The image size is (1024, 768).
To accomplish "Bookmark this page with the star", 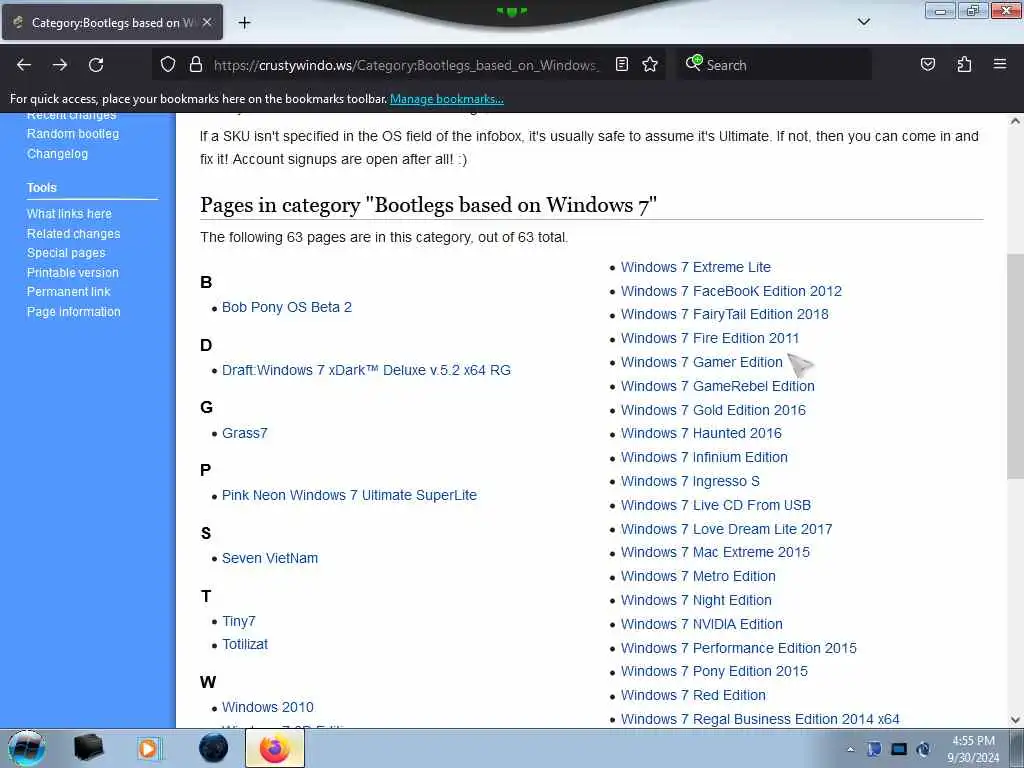I will (650, 65).
